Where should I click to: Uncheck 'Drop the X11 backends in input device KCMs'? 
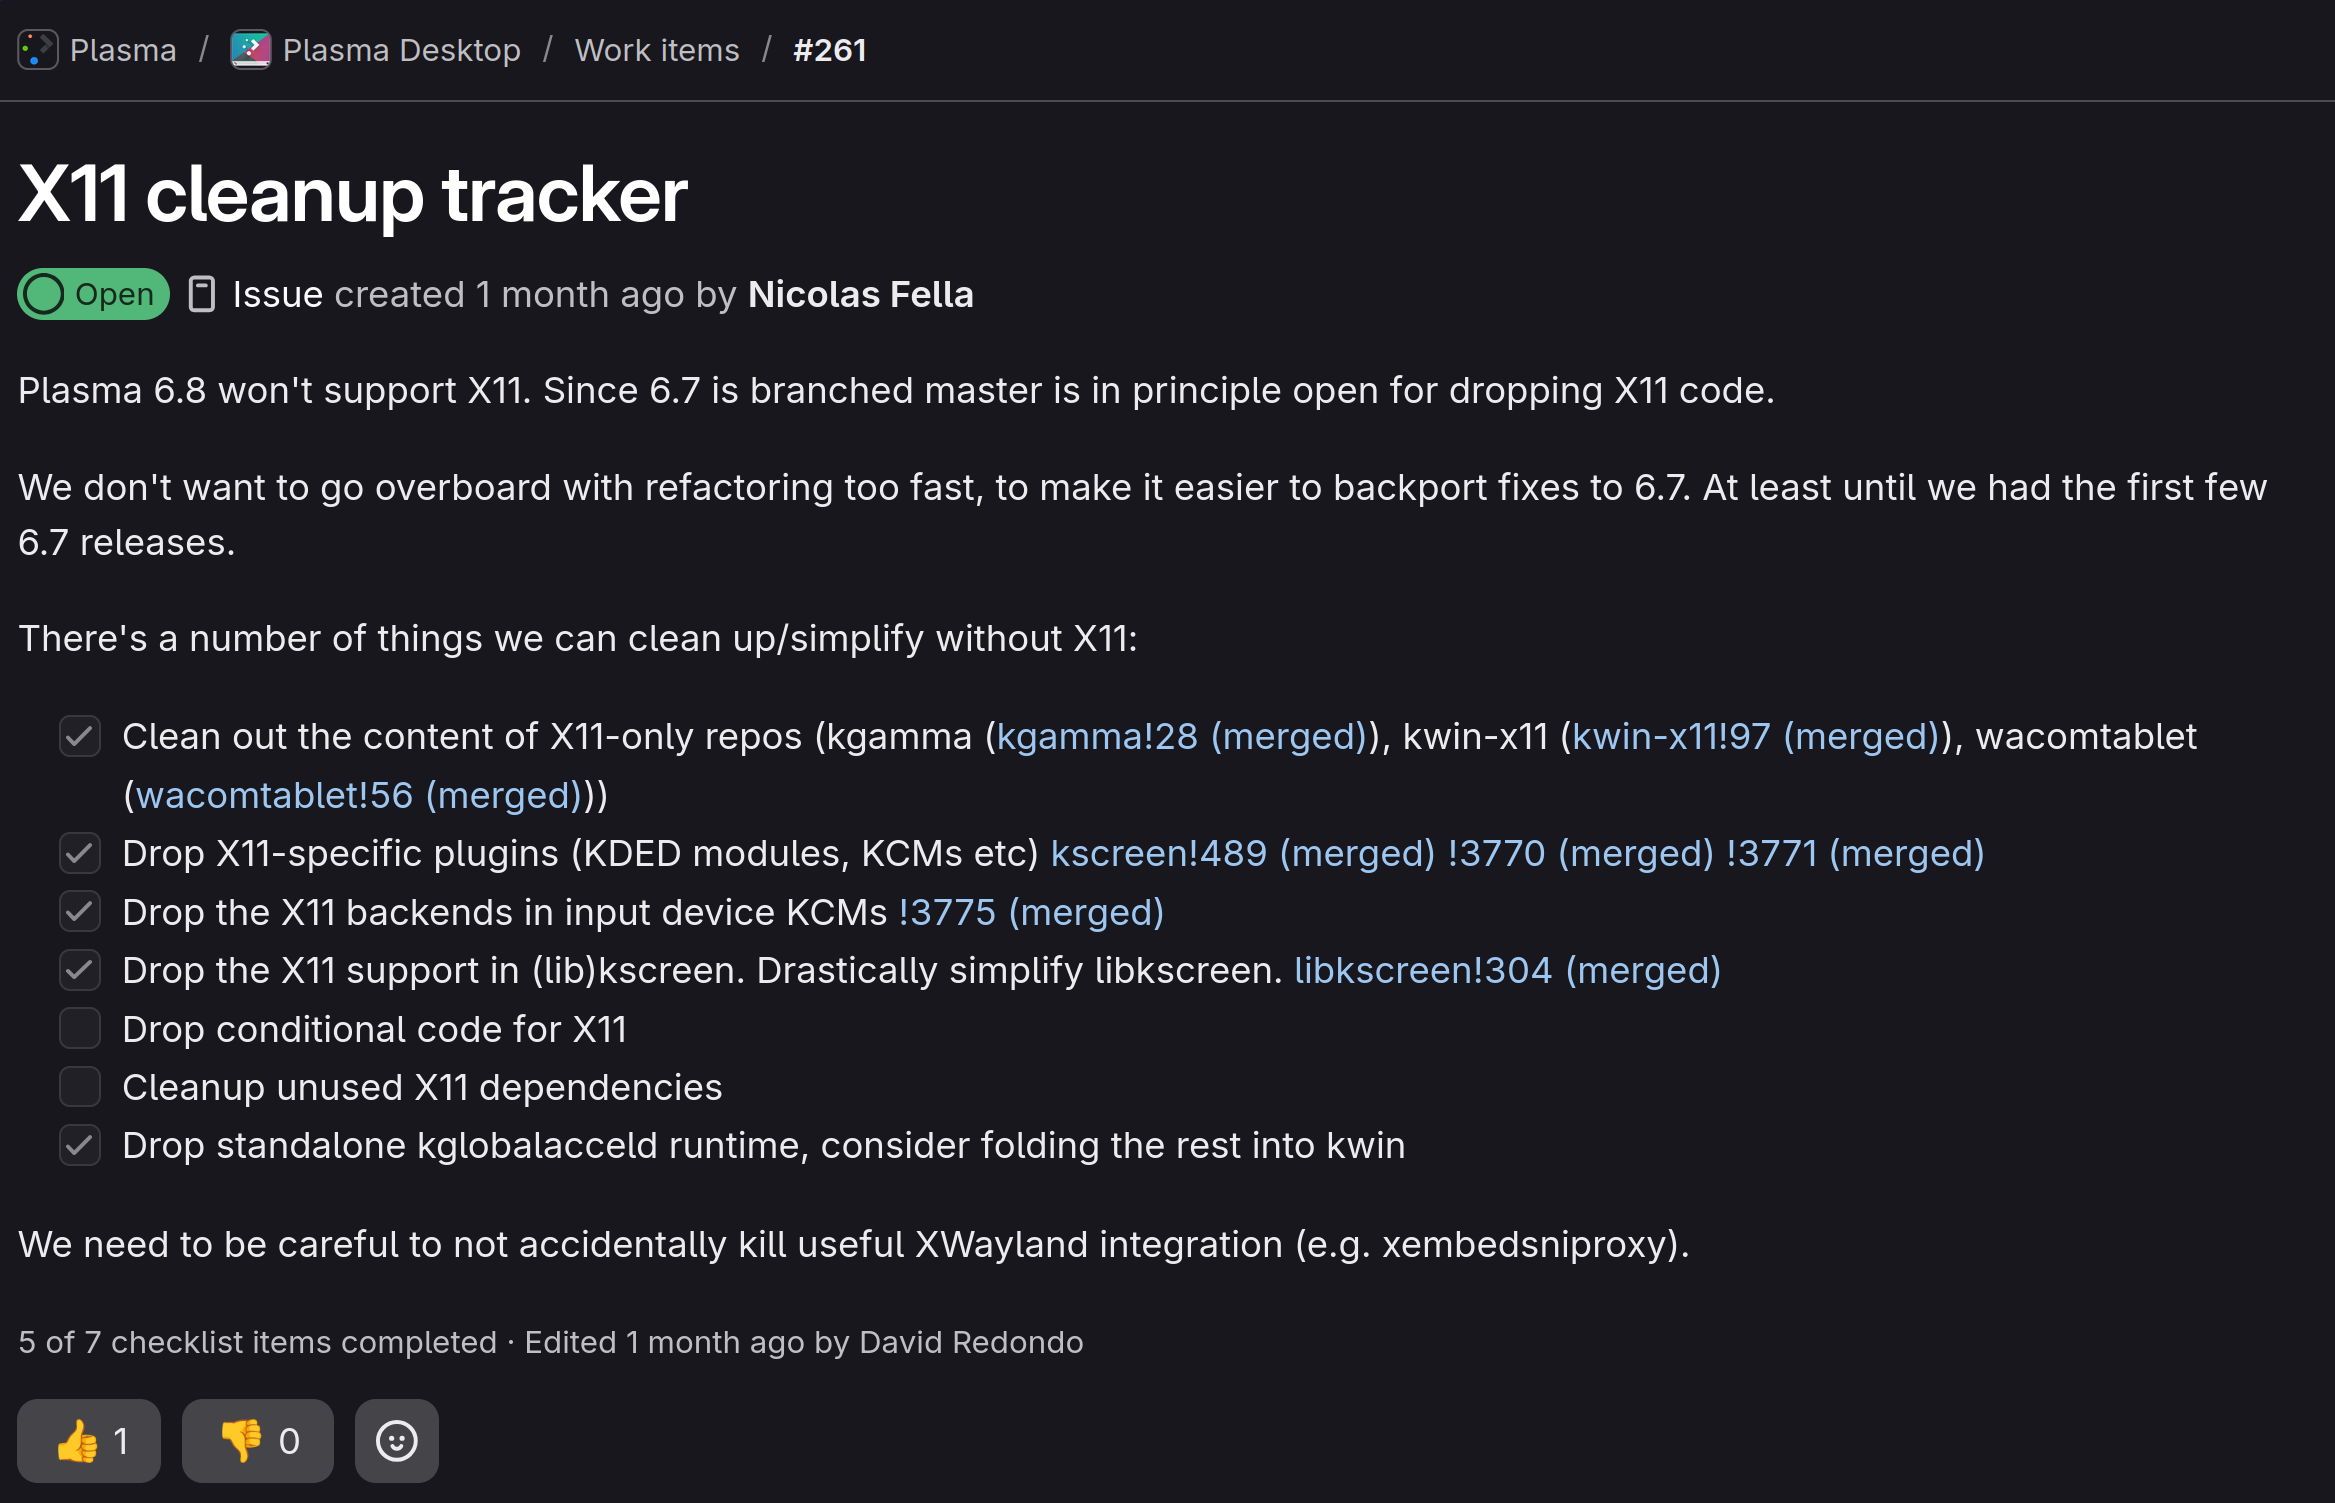pyautogui.click(x=80, y=911)
